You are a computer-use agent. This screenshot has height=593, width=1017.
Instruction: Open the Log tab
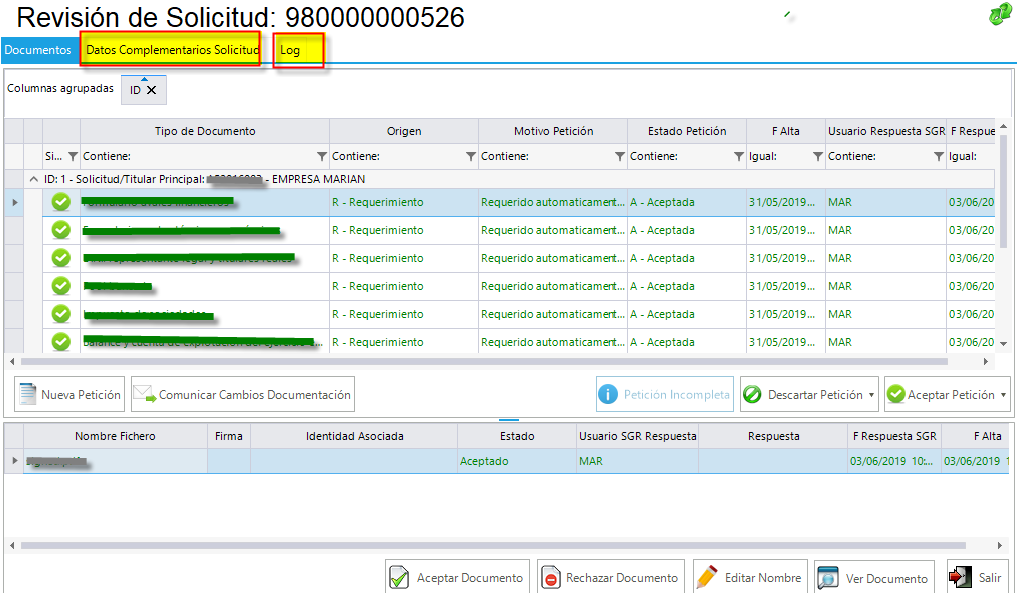[290, 50]
